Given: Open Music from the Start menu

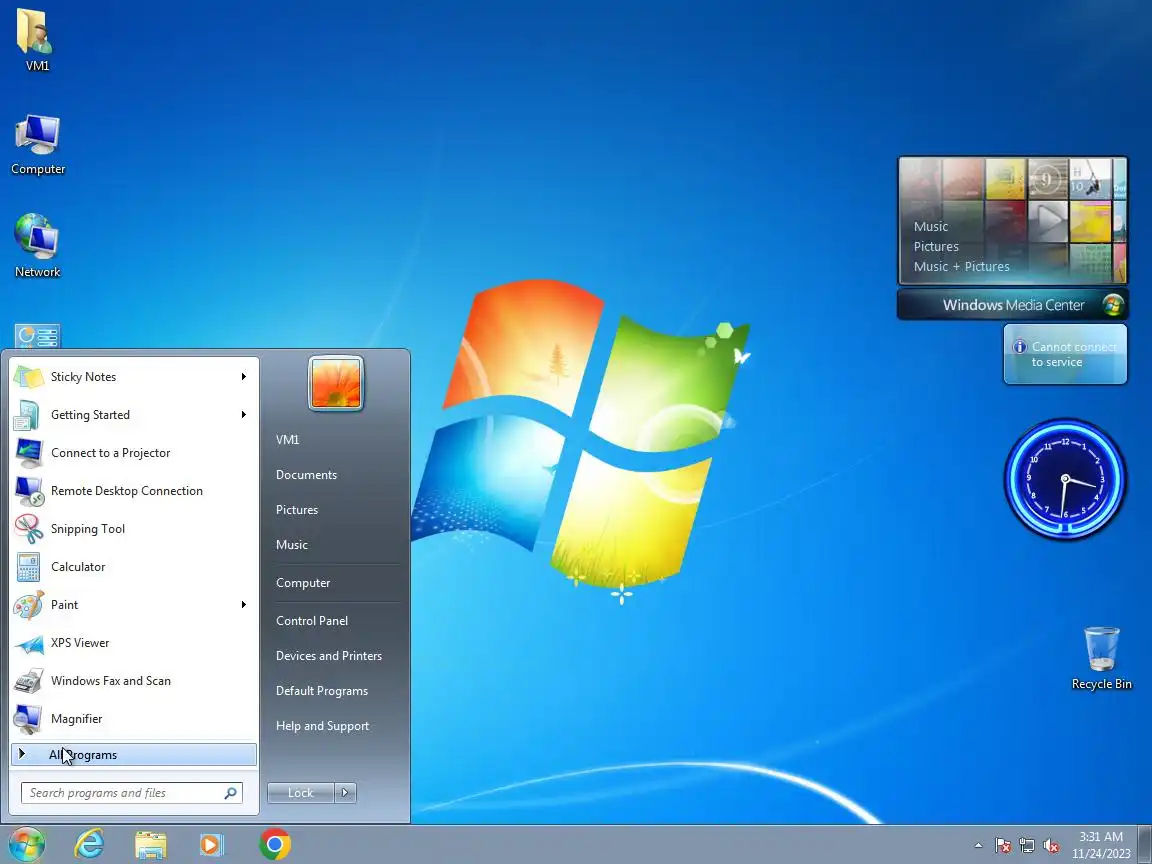Looking at the screenshot, I should [x=292, y=545].
